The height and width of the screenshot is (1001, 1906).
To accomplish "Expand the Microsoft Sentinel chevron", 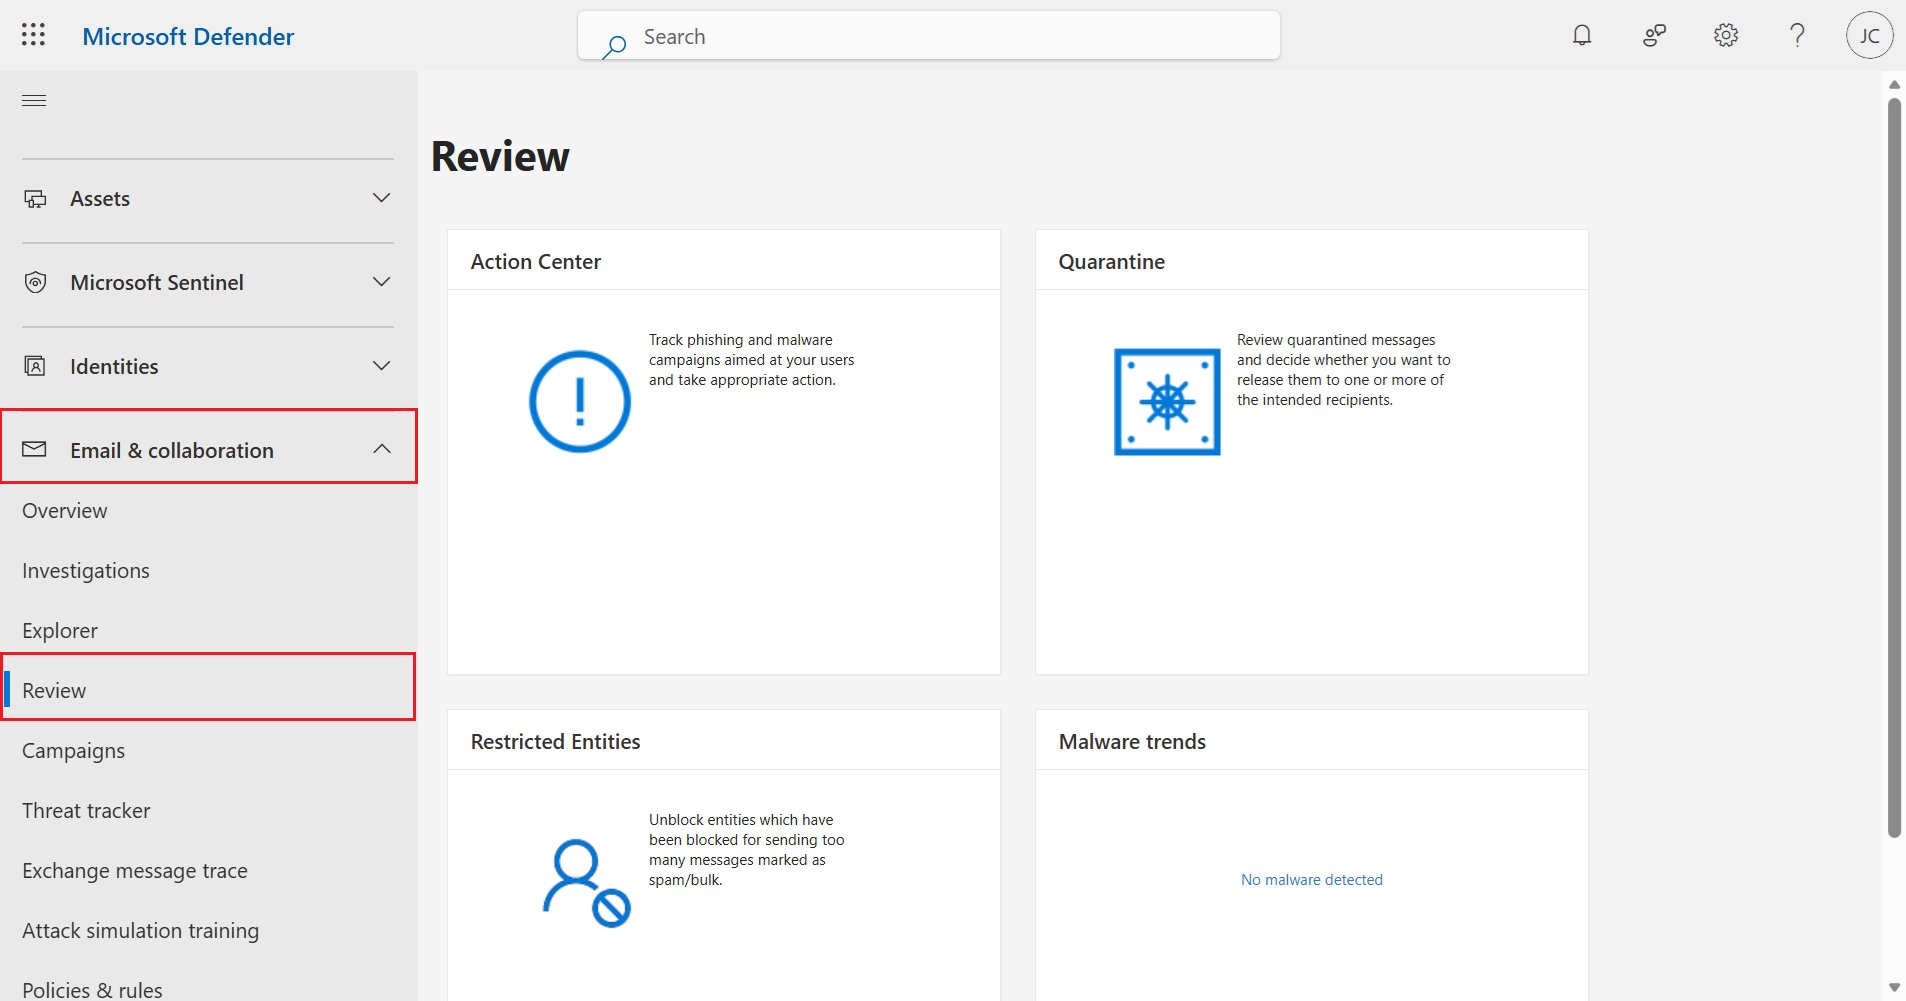I will point(381,282).
